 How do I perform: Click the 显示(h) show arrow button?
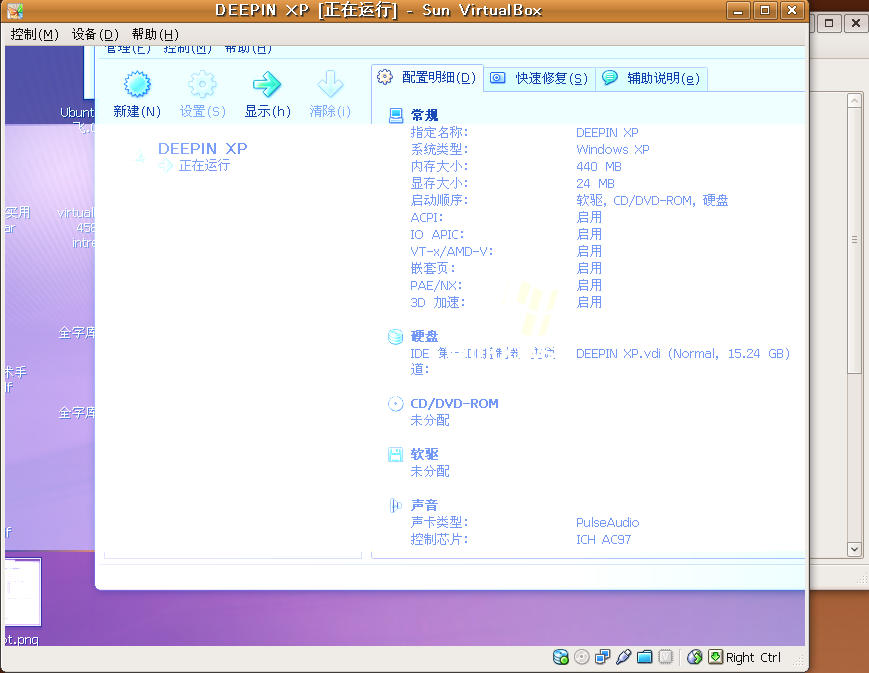tap(267, 94)
